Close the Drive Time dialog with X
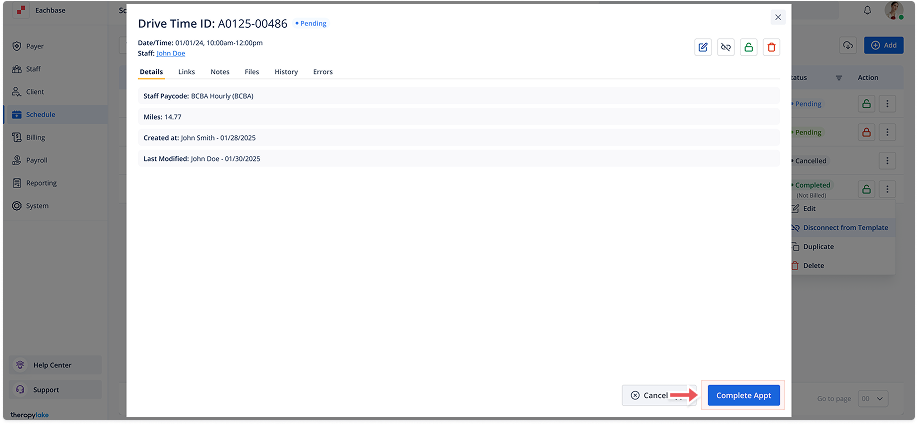Screen dimensions: 918x425 pyautogui.click(x=778, y=18)
